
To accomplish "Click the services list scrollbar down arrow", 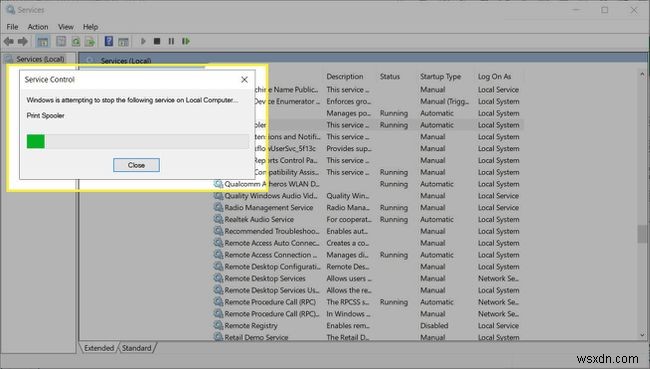I will (642, 335).
